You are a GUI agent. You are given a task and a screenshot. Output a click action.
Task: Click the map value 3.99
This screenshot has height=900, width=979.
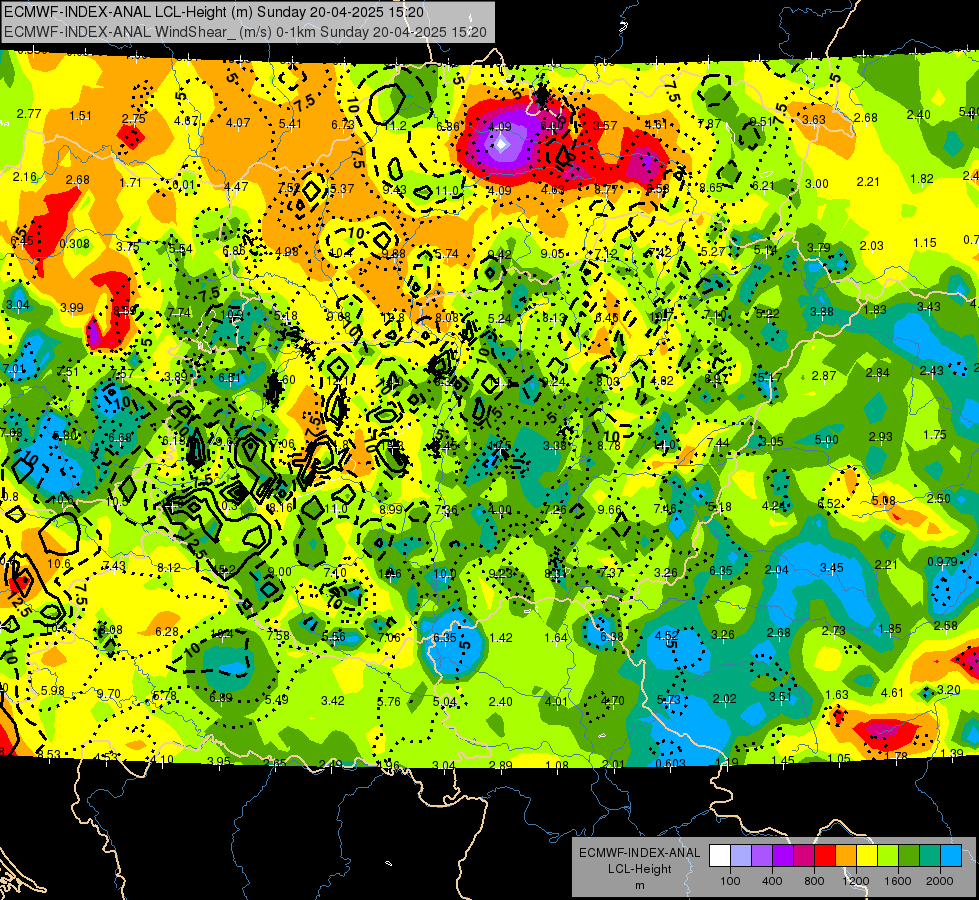click(x=72, y=308)
